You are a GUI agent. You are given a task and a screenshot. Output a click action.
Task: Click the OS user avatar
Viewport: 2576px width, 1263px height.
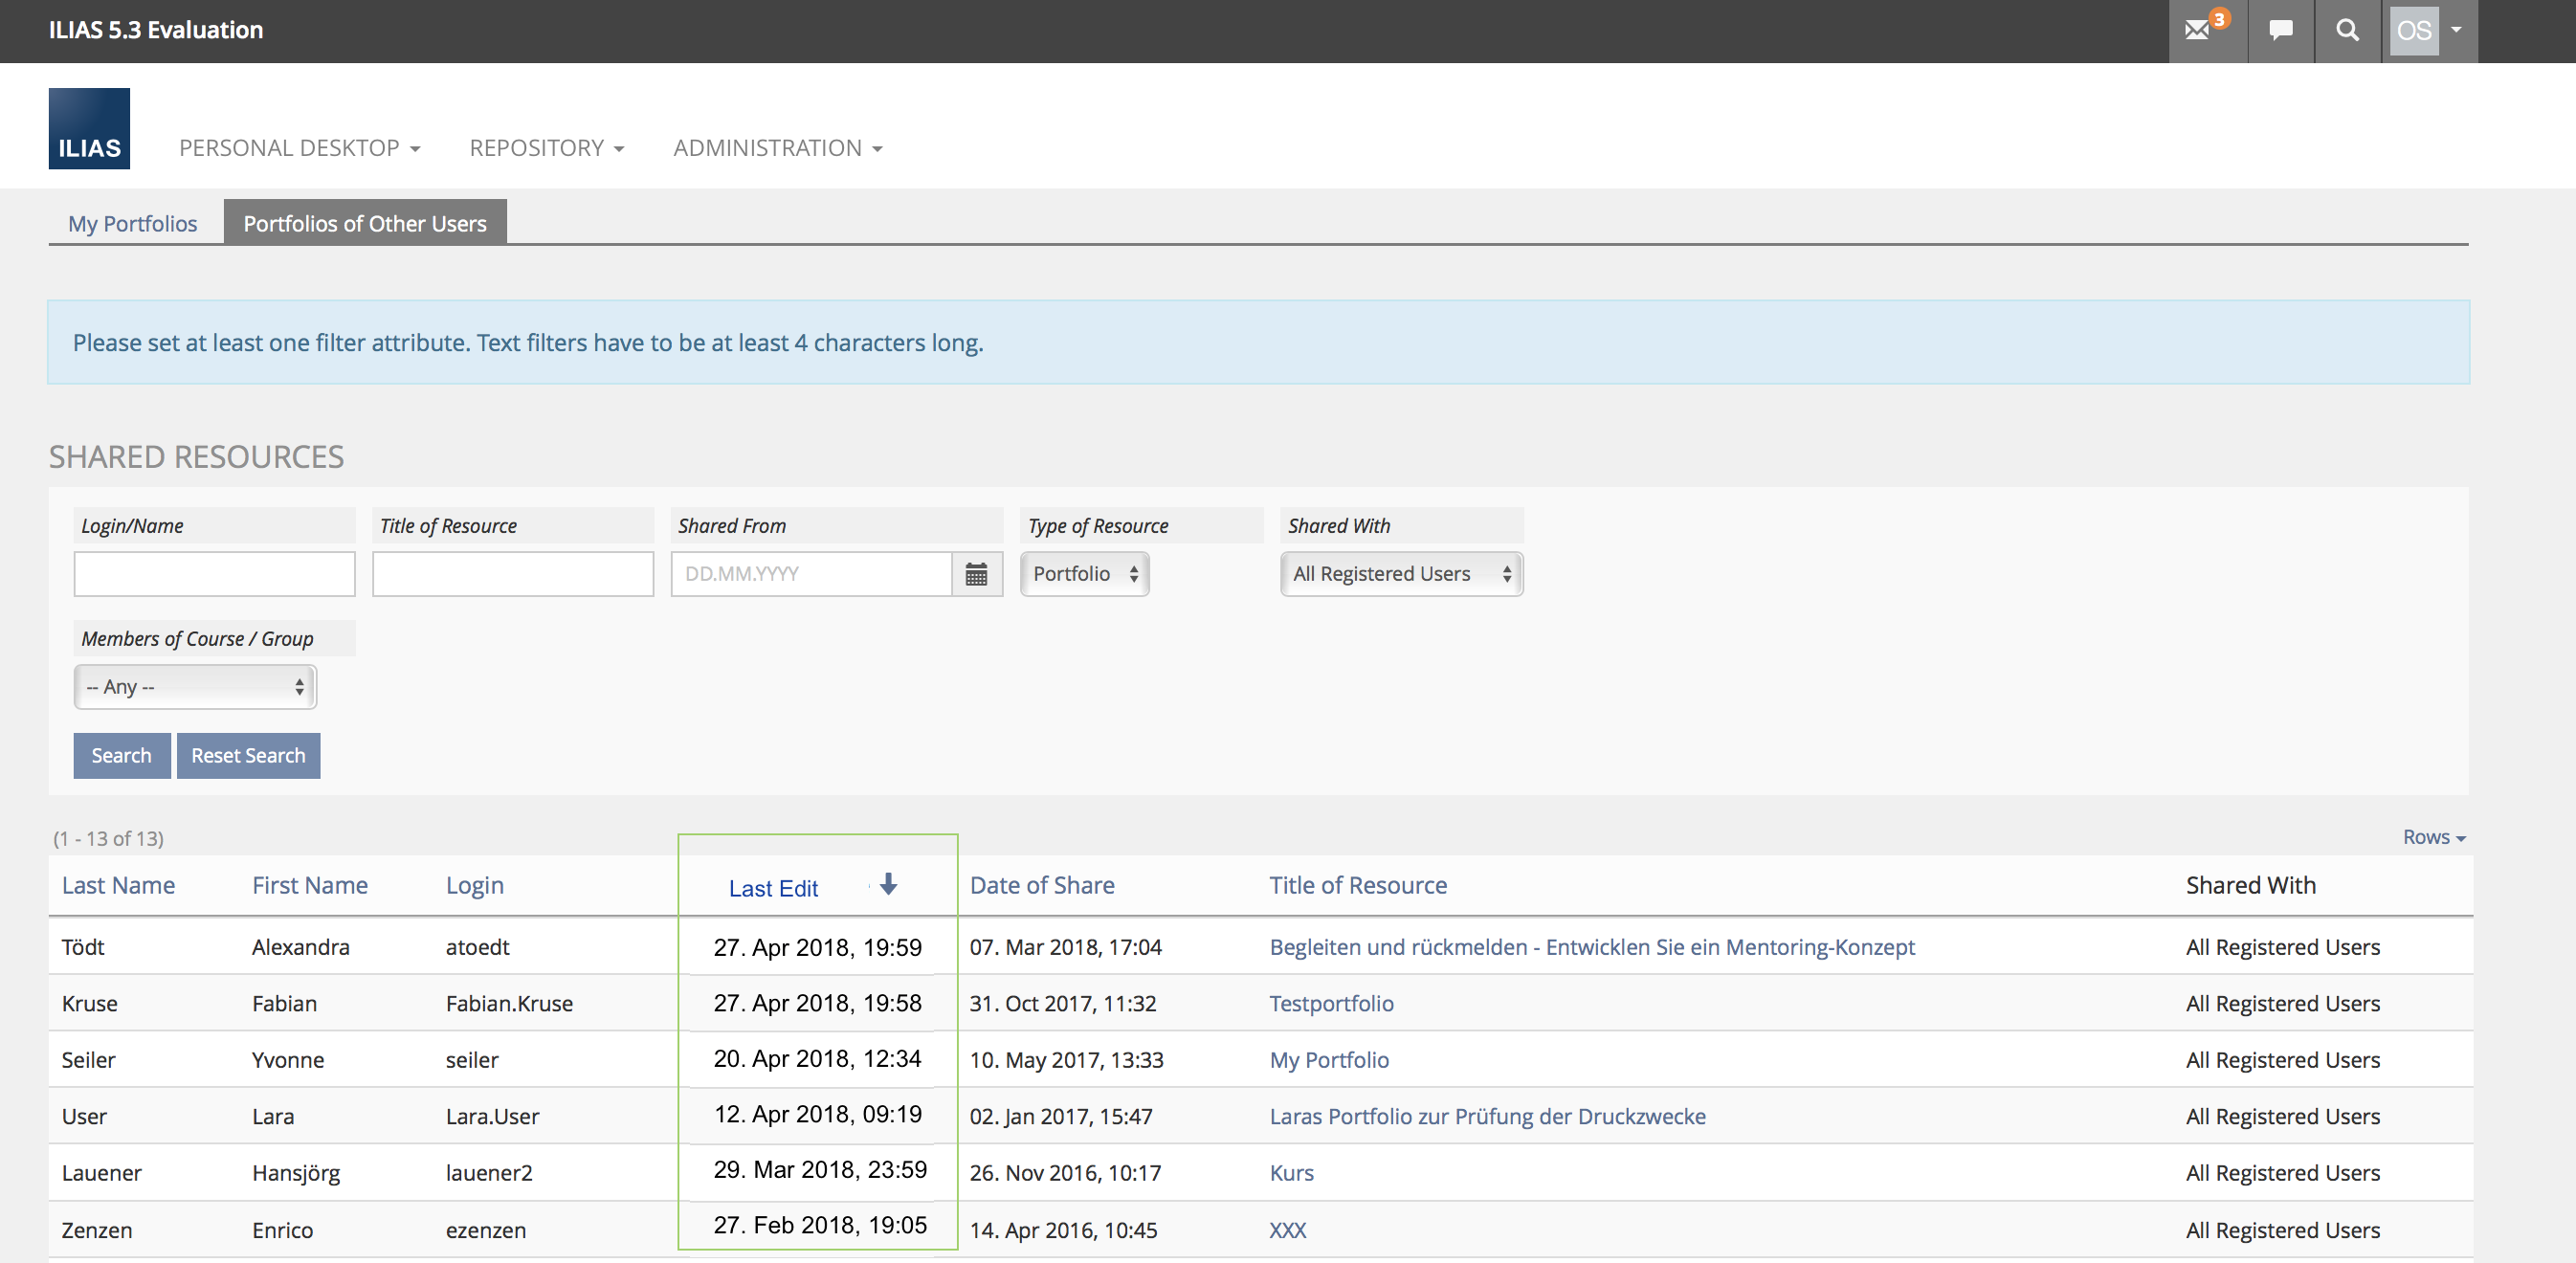(x=2413, y=31)
